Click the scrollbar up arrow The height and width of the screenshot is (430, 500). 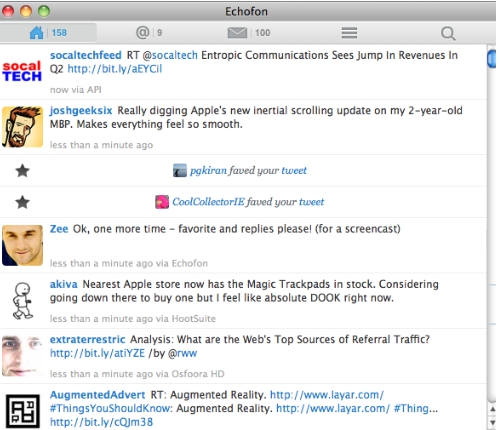(x=492, y=409)
